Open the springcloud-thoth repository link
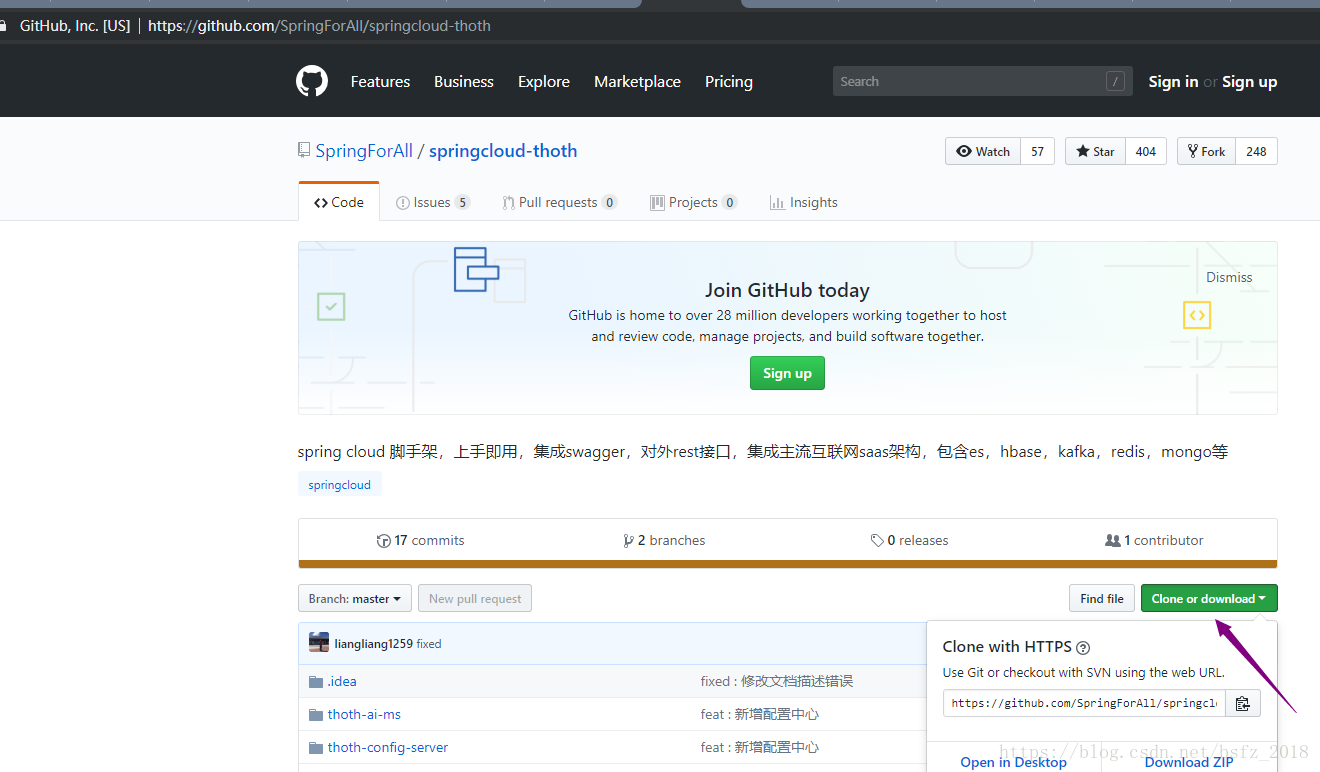Image resolution: width=1320 pixels, height=772 pixels. pos(503,151)
